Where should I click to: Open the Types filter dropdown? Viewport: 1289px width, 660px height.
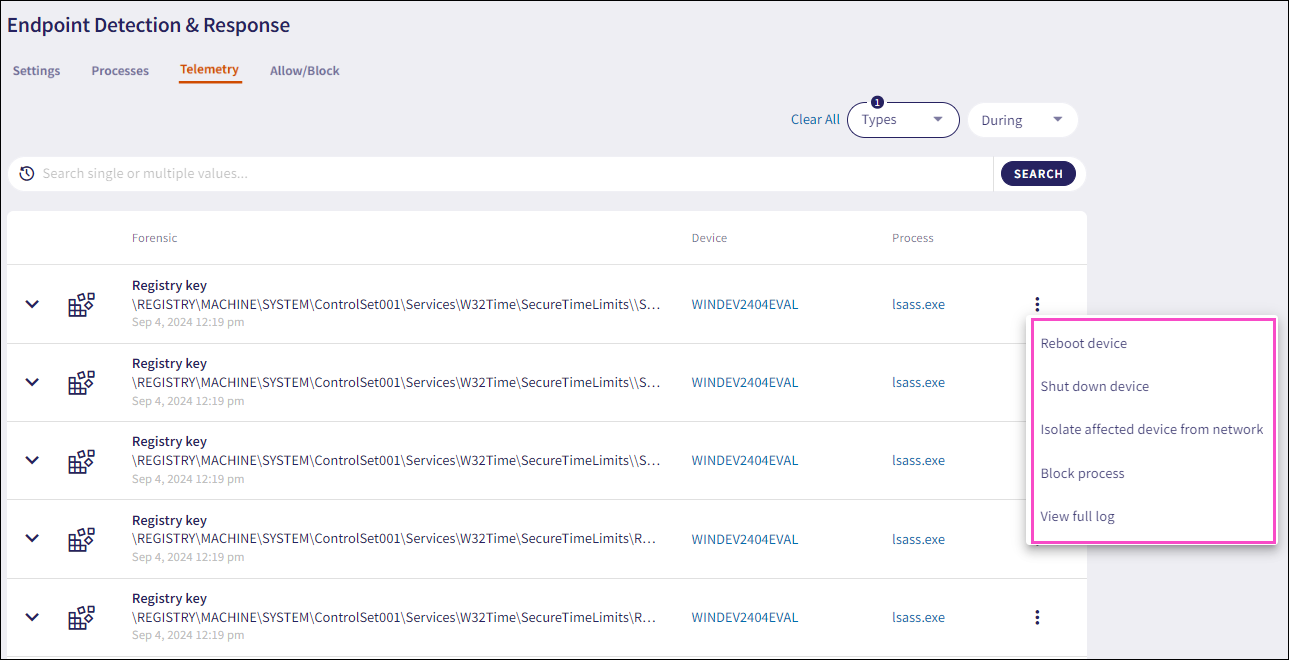click(902, 120)
